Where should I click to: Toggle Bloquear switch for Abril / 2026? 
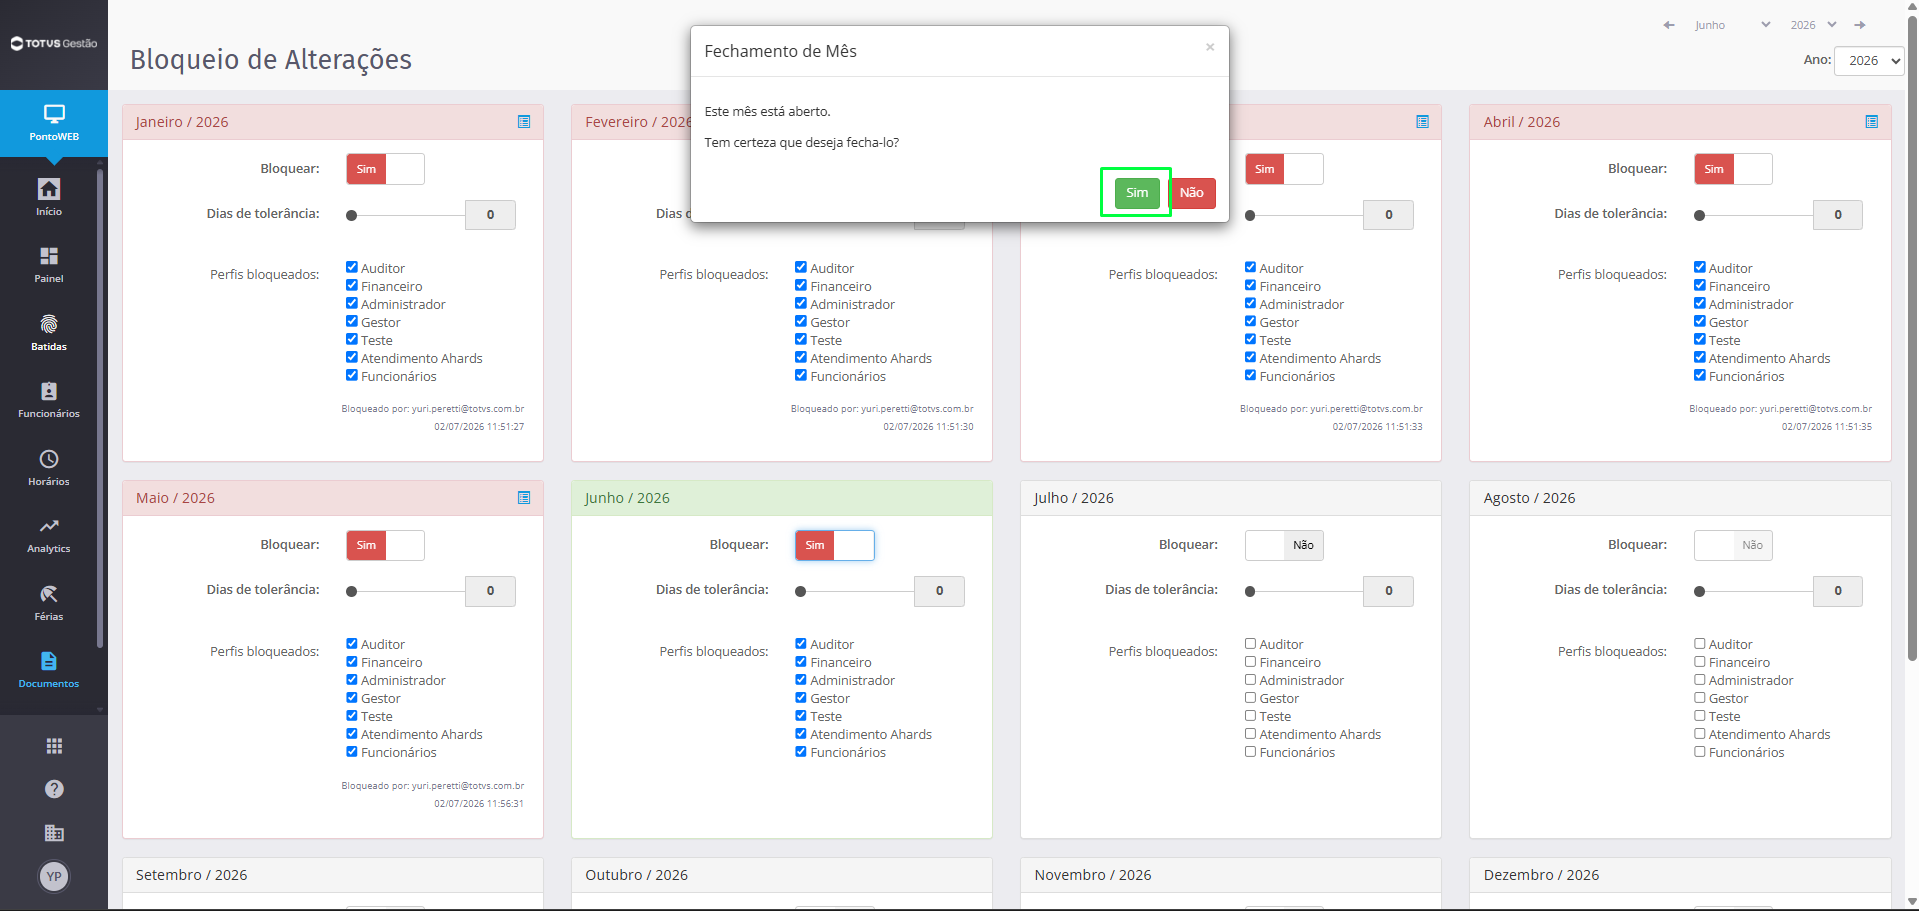[1733, 169]
